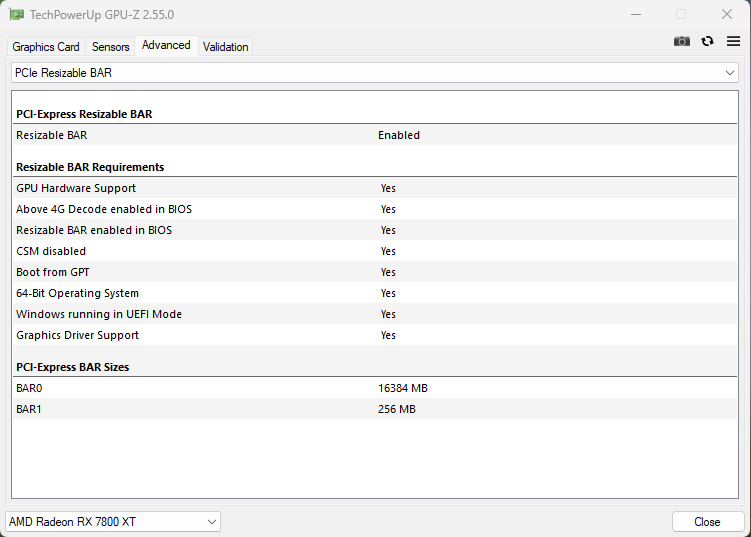Select the GPU Hardware Support row
The width and height of the screenshot is (751, 537).
click(375, 188)
